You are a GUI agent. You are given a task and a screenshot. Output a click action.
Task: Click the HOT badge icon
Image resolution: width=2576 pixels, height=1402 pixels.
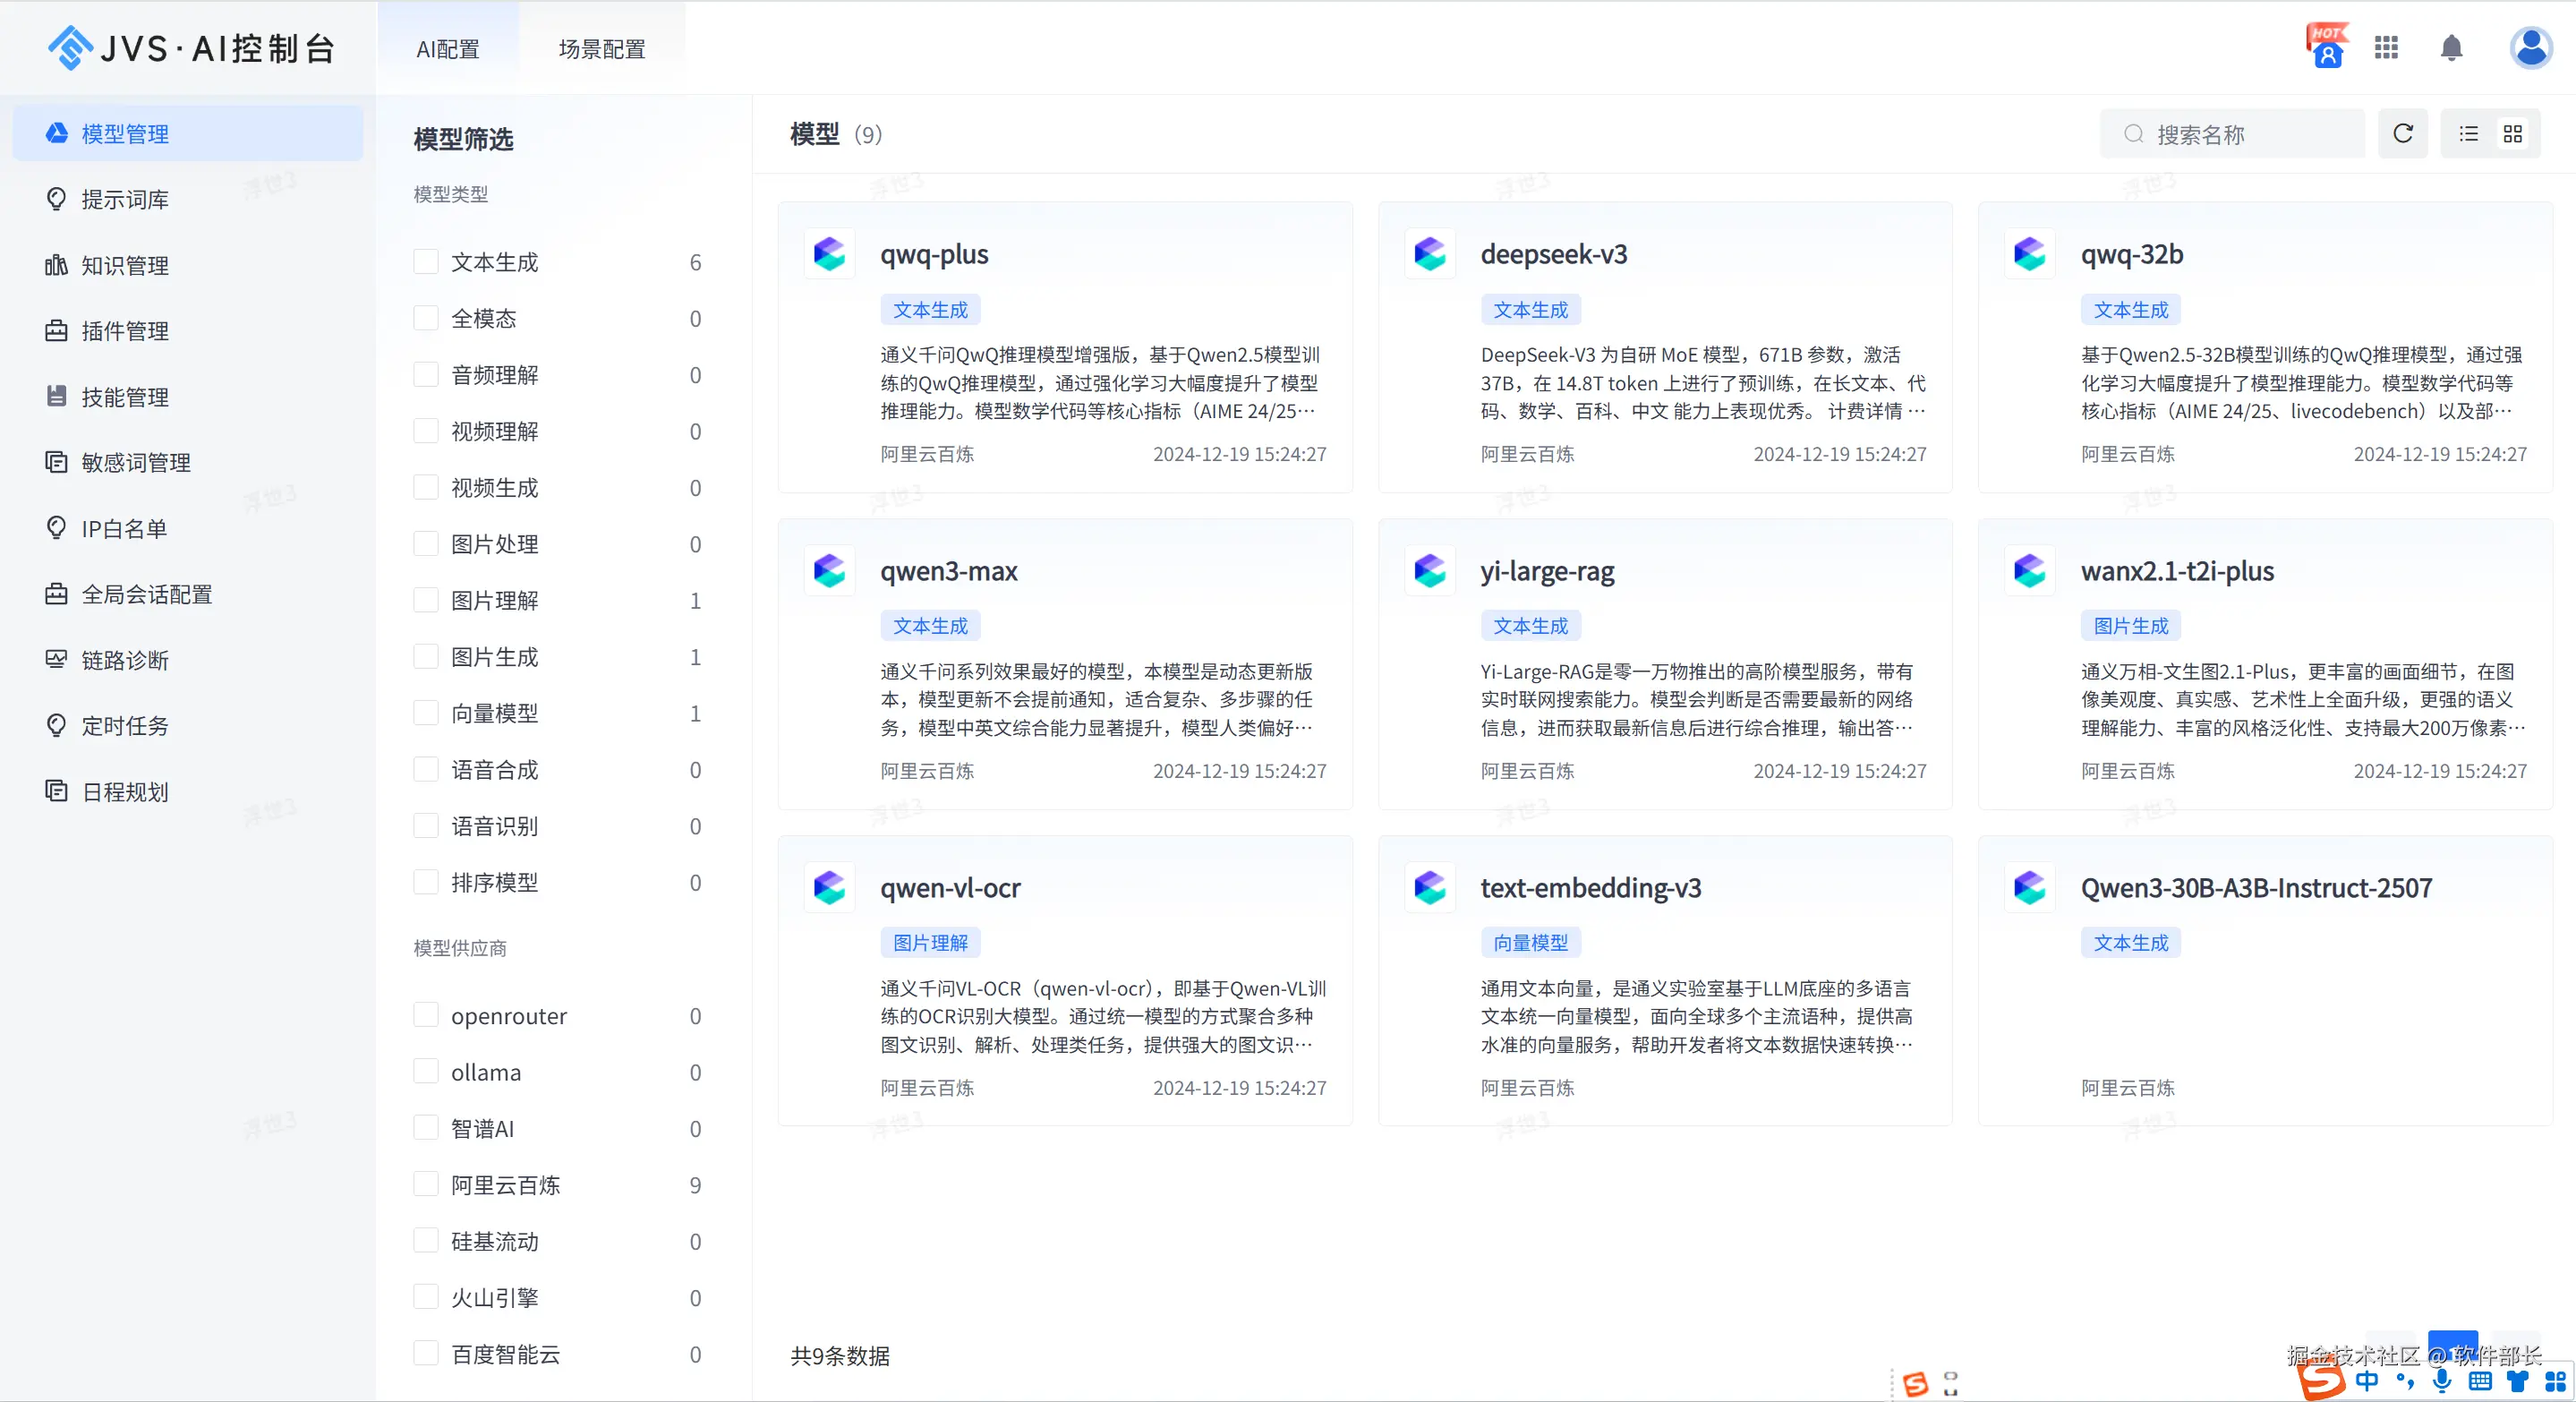pos(2327,46)
